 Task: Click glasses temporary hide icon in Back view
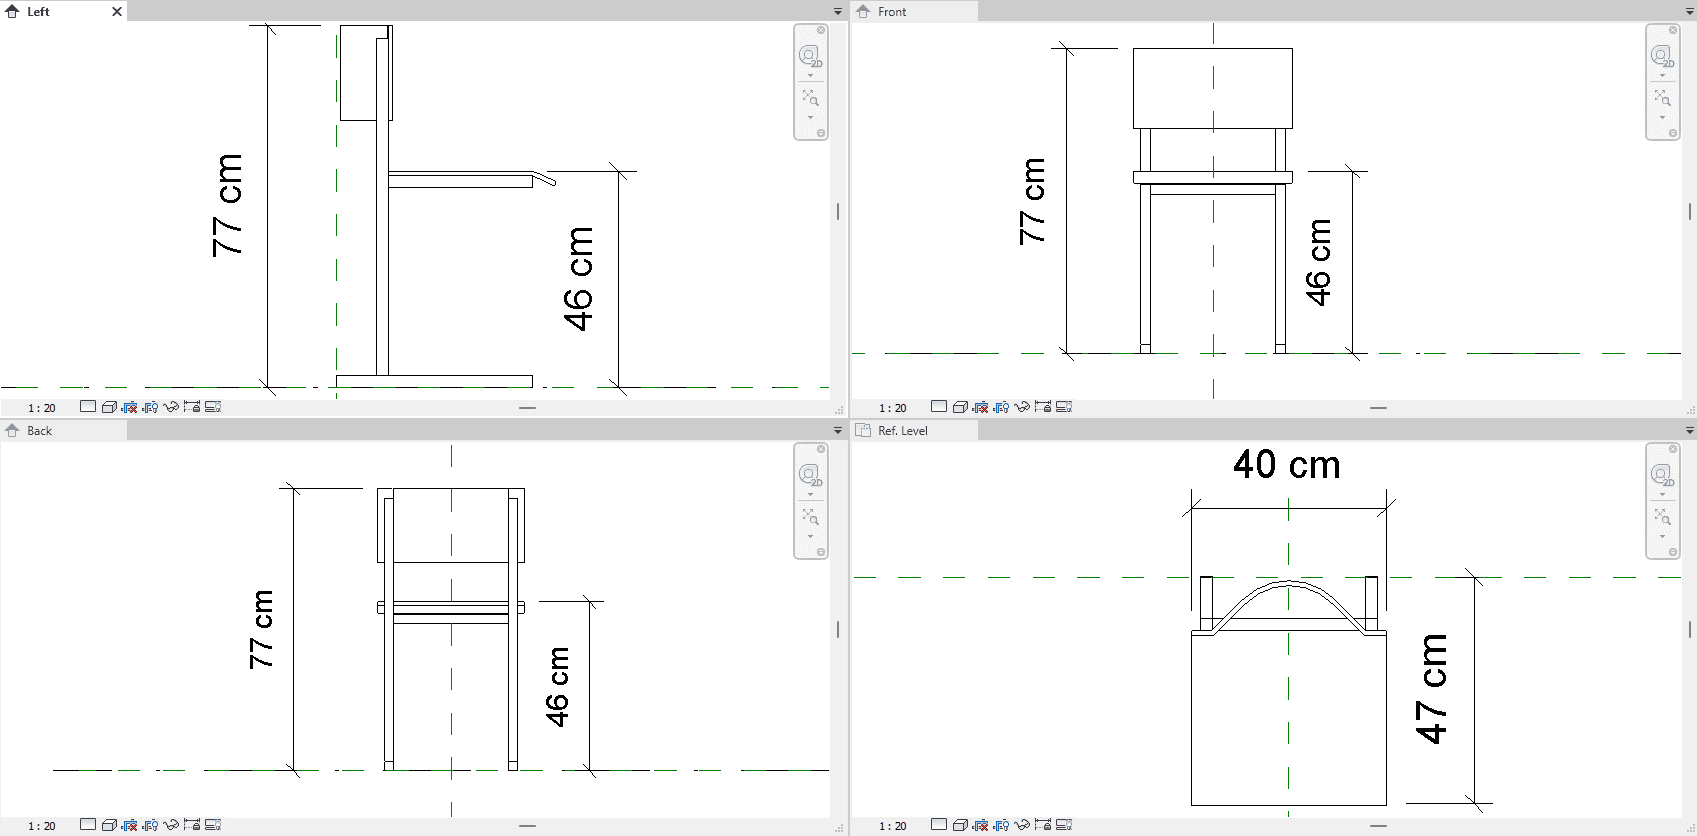coord(171,825)
